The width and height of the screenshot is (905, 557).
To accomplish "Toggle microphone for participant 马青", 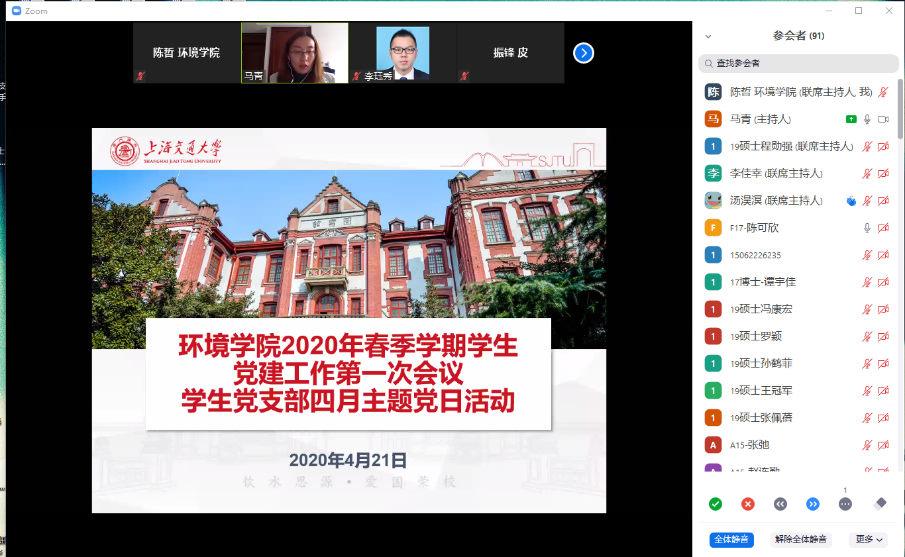I will click(x=867, y=119).
